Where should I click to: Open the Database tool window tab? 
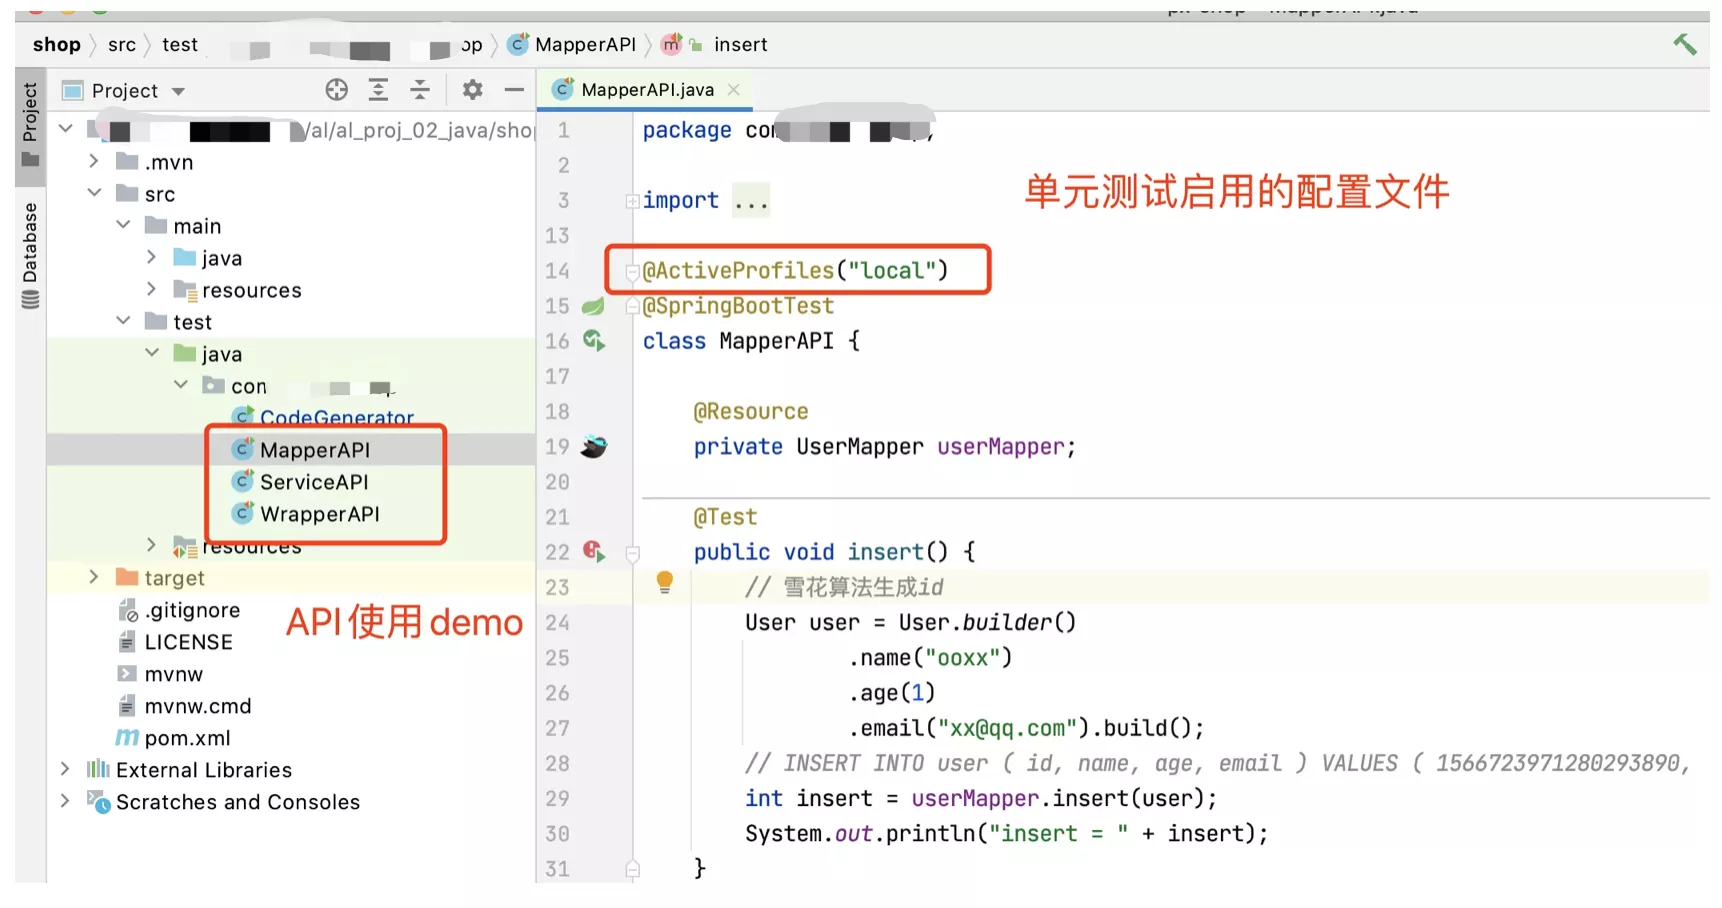click(30, 256)
